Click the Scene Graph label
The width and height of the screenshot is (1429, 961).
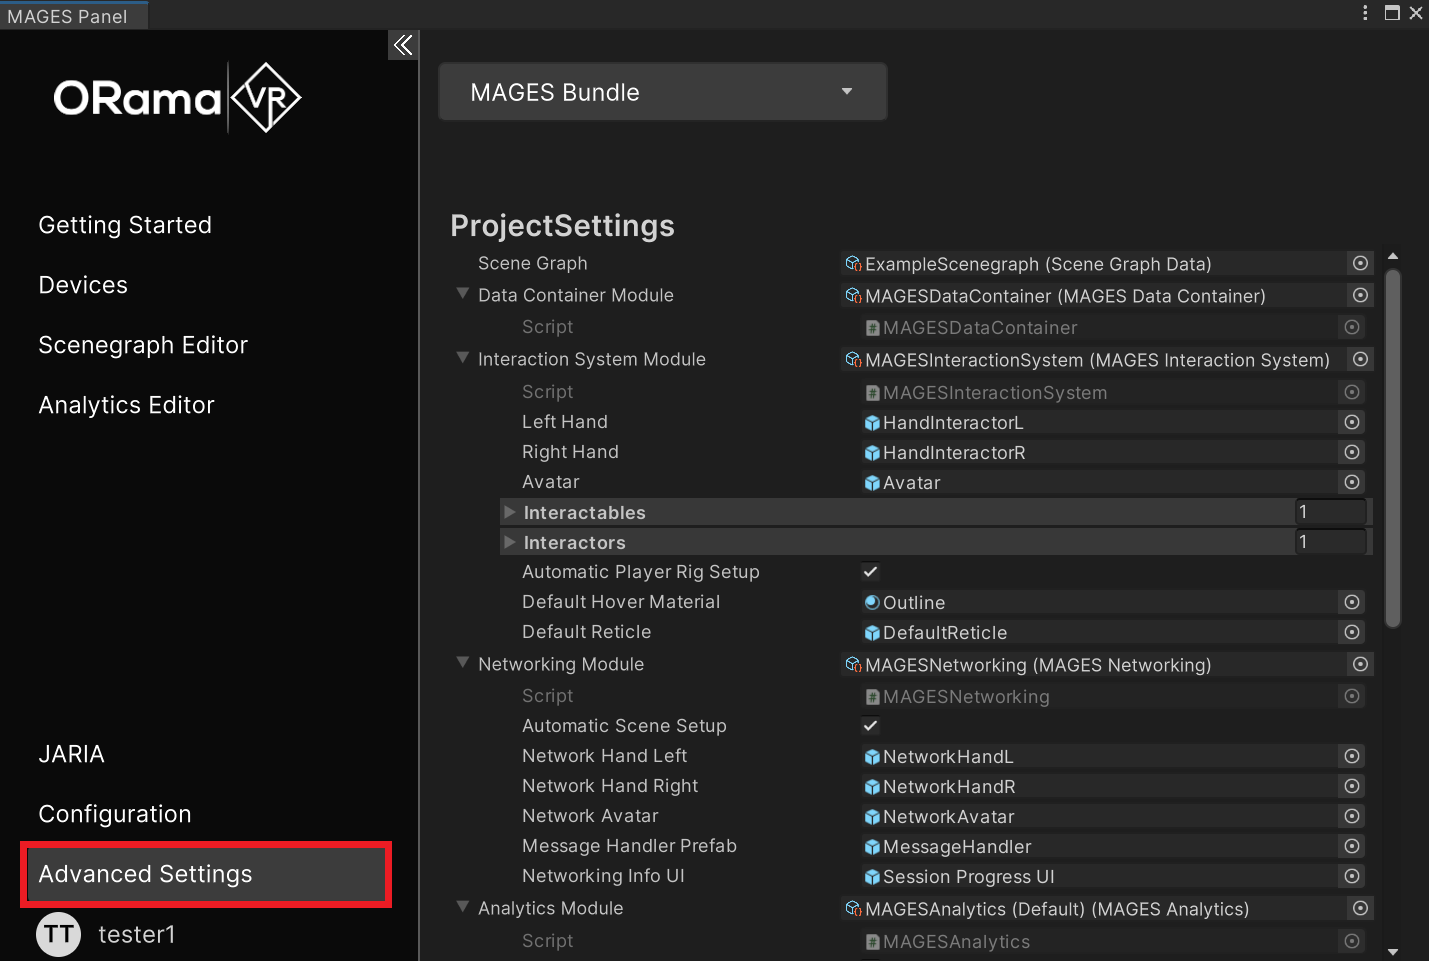(x=533, y=263)
